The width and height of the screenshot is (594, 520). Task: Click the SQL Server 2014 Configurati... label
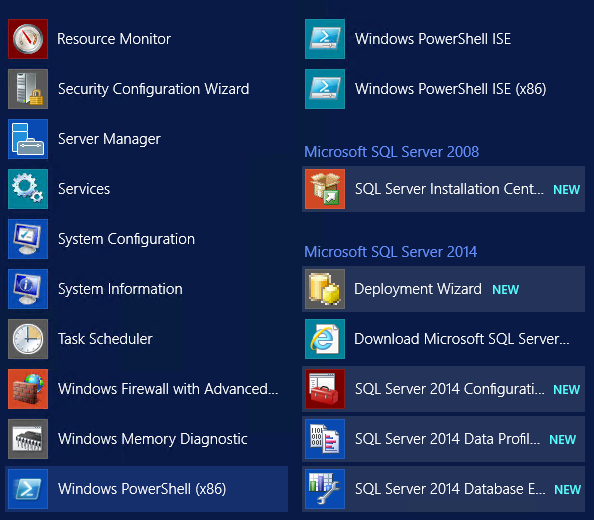tap(450, 389)
